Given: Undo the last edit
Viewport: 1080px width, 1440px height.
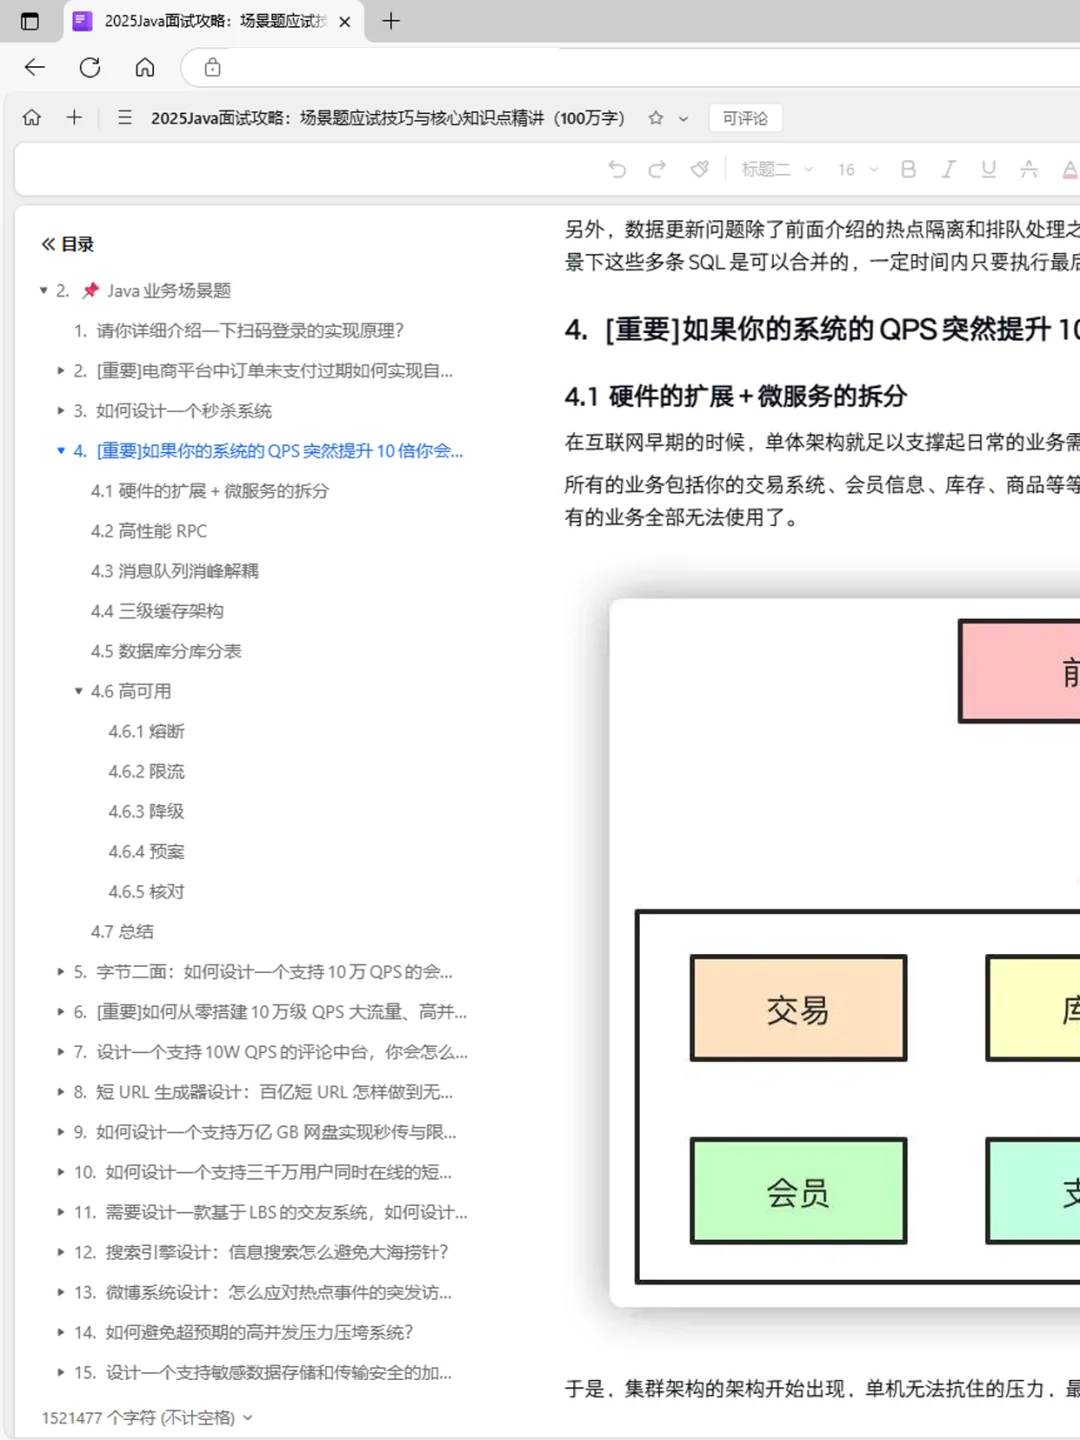Looking at the screenshot, I should click(617, 169).
